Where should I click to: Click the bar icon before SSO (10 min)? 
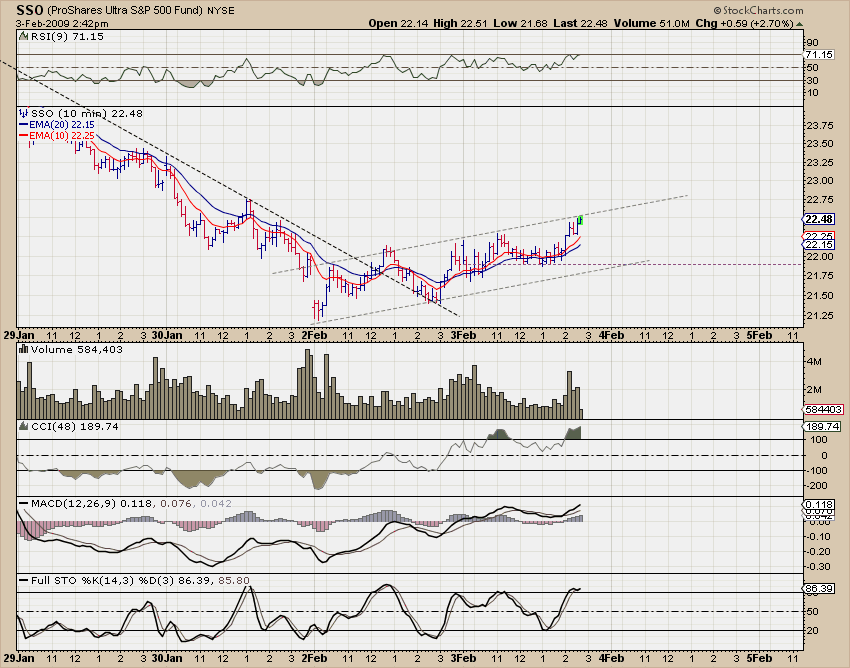click(x=23, y=113)
